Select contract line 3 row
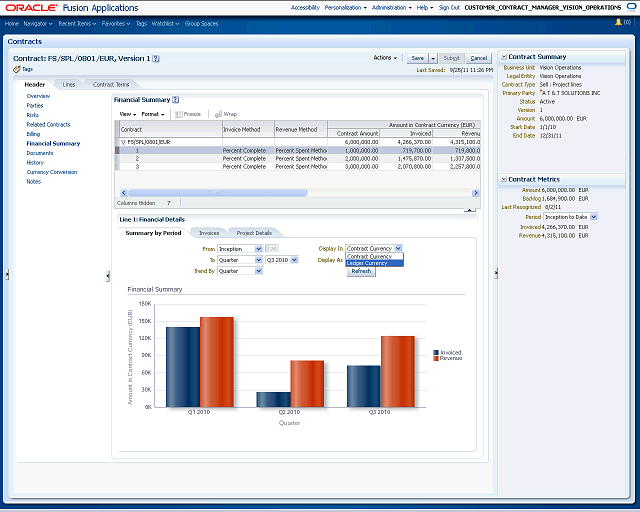640x512 pixels. [298, 167]
